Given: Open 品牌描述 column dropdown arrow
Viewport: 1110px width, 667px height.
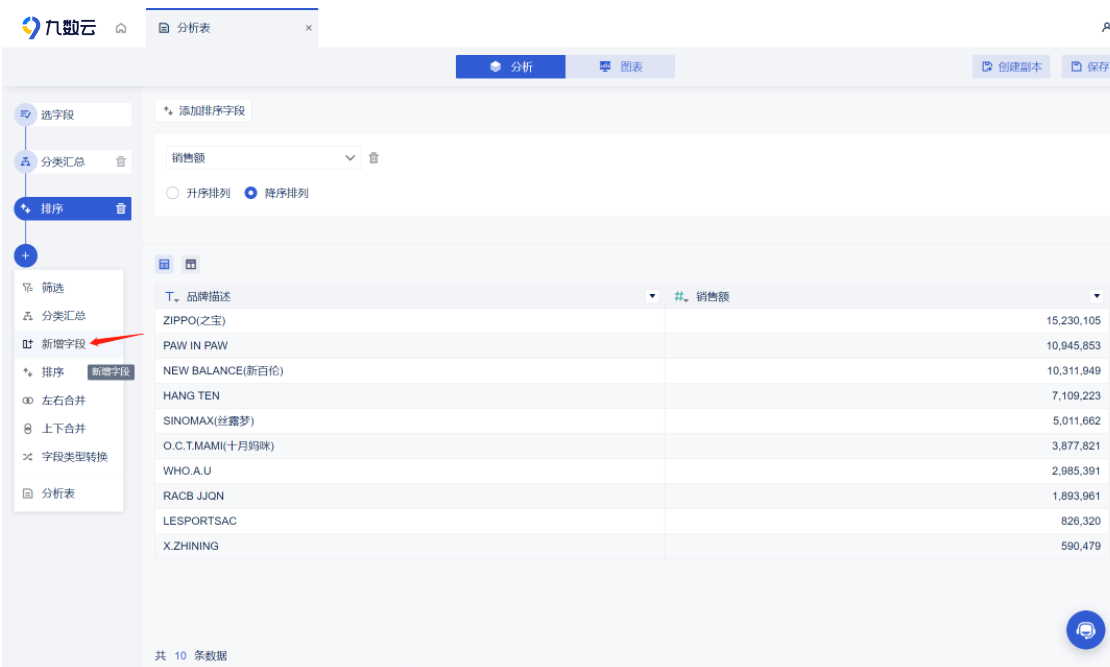Looking at the screenshot, I should (652, 296).
